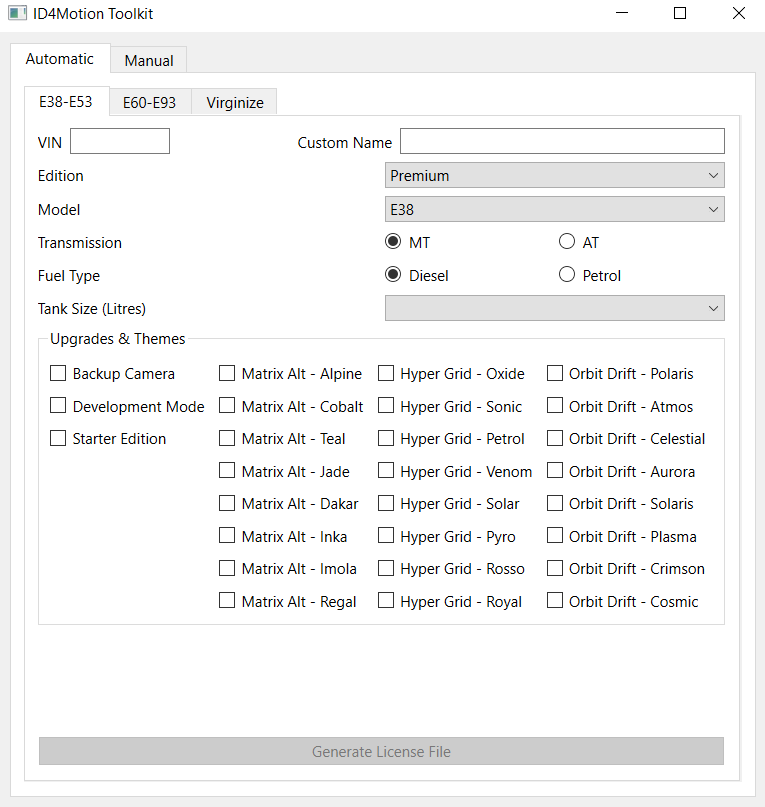Switch to the Manual tab
Screen dimensions: 765x807
pyautogui.click(x=149, y=60)
